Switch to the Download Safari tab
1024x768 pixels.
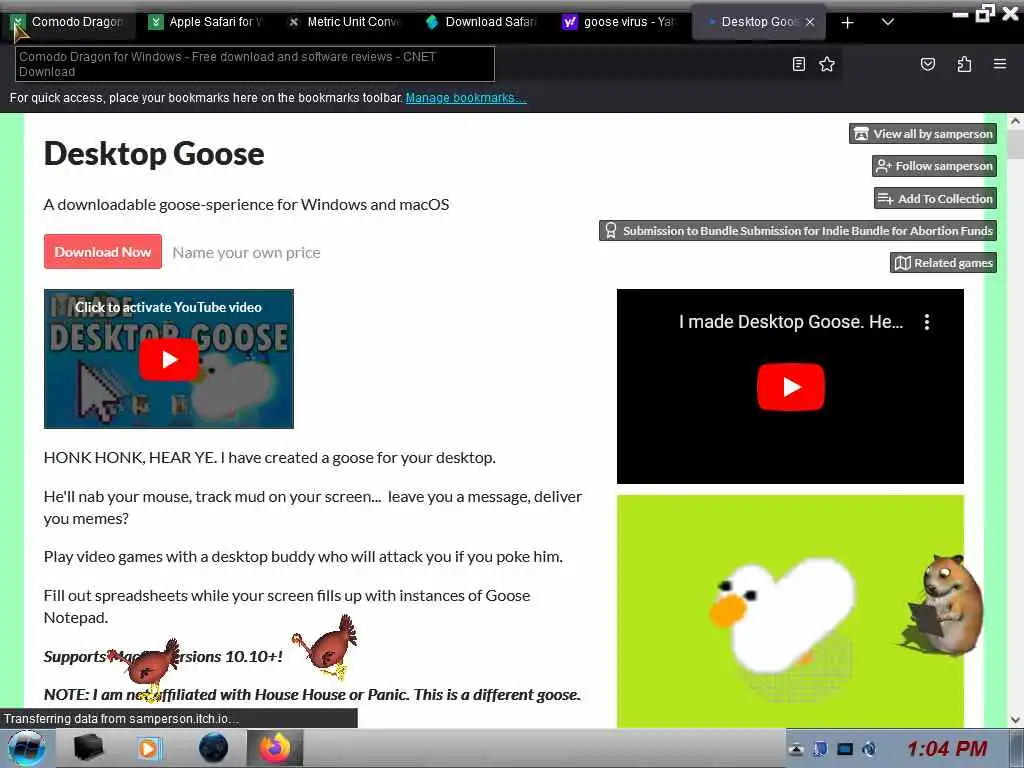[482, 22]
